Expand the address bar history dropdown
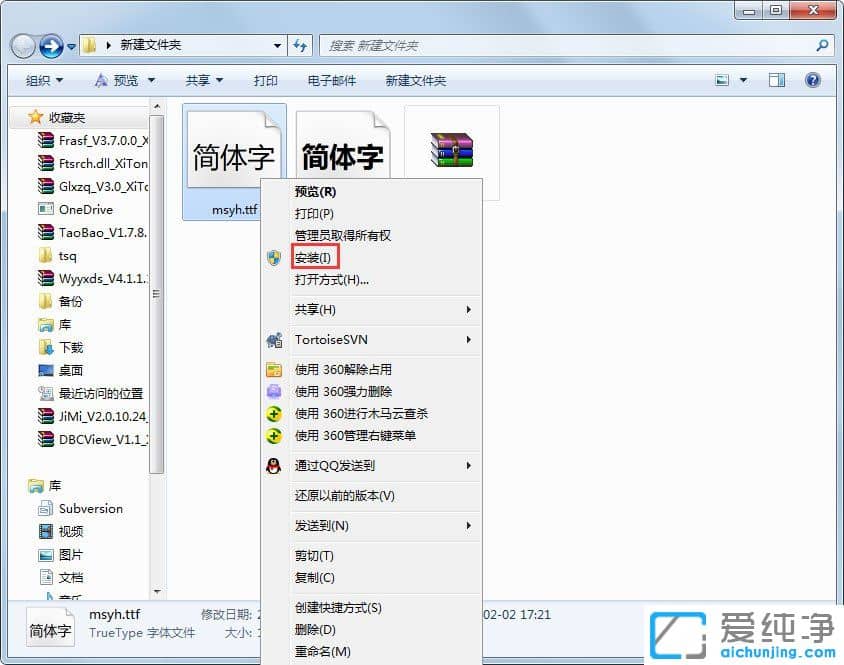Screen dimensions: 844x665 (277, 45)
